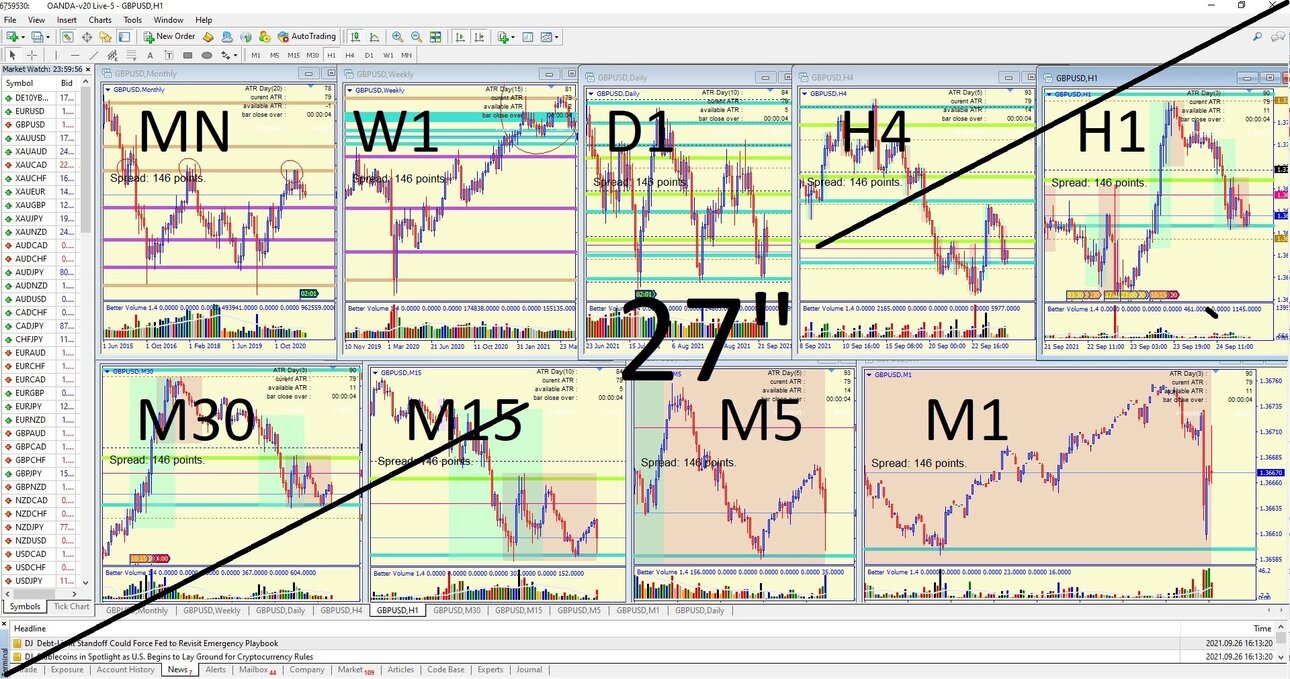Toggle chart Auto Scroll
Screen dimensions: 1290x679
(x=461, y=36)
